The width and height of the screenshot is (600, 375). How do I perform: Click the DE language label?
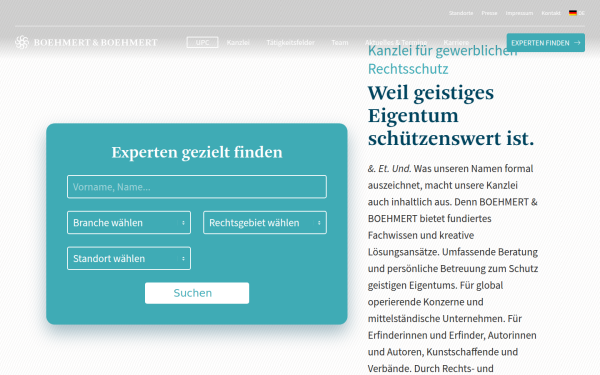click(x=581, y=13)
